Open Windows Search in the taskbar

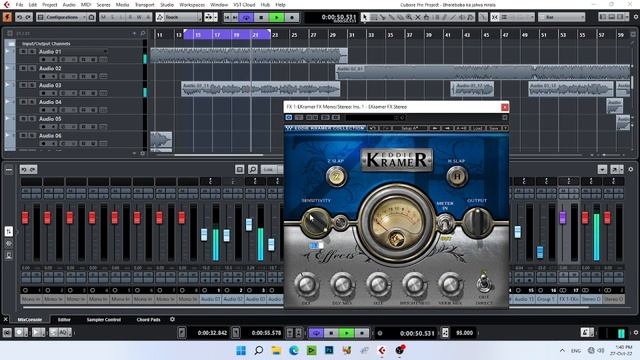[259, 350]
